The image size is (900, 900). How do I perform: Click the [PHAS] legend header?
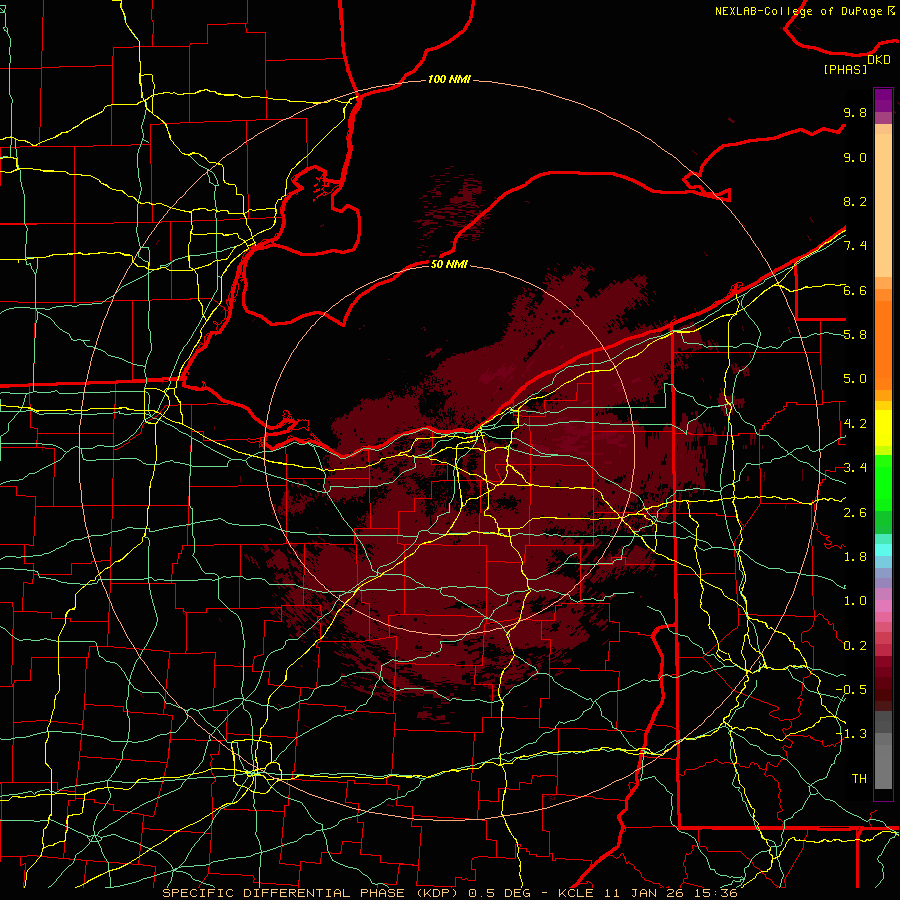845,70
